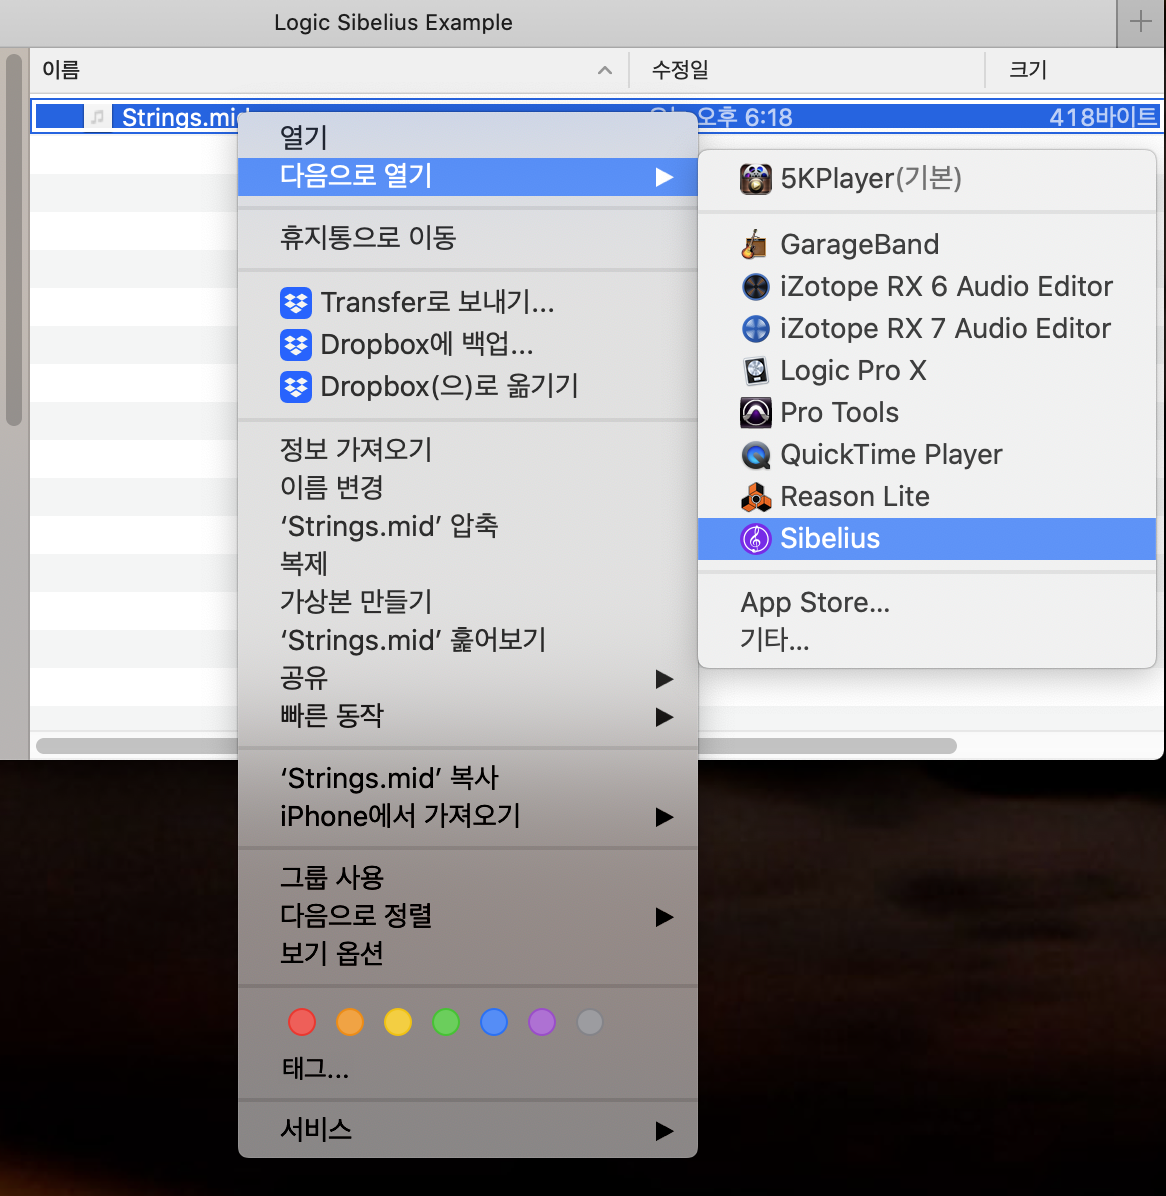The width and height of the screenshot is (1166, 1196).
Task: Expand 다음으로 정렬 submenu
Action: pyautogui.click(x=467, y=916)
